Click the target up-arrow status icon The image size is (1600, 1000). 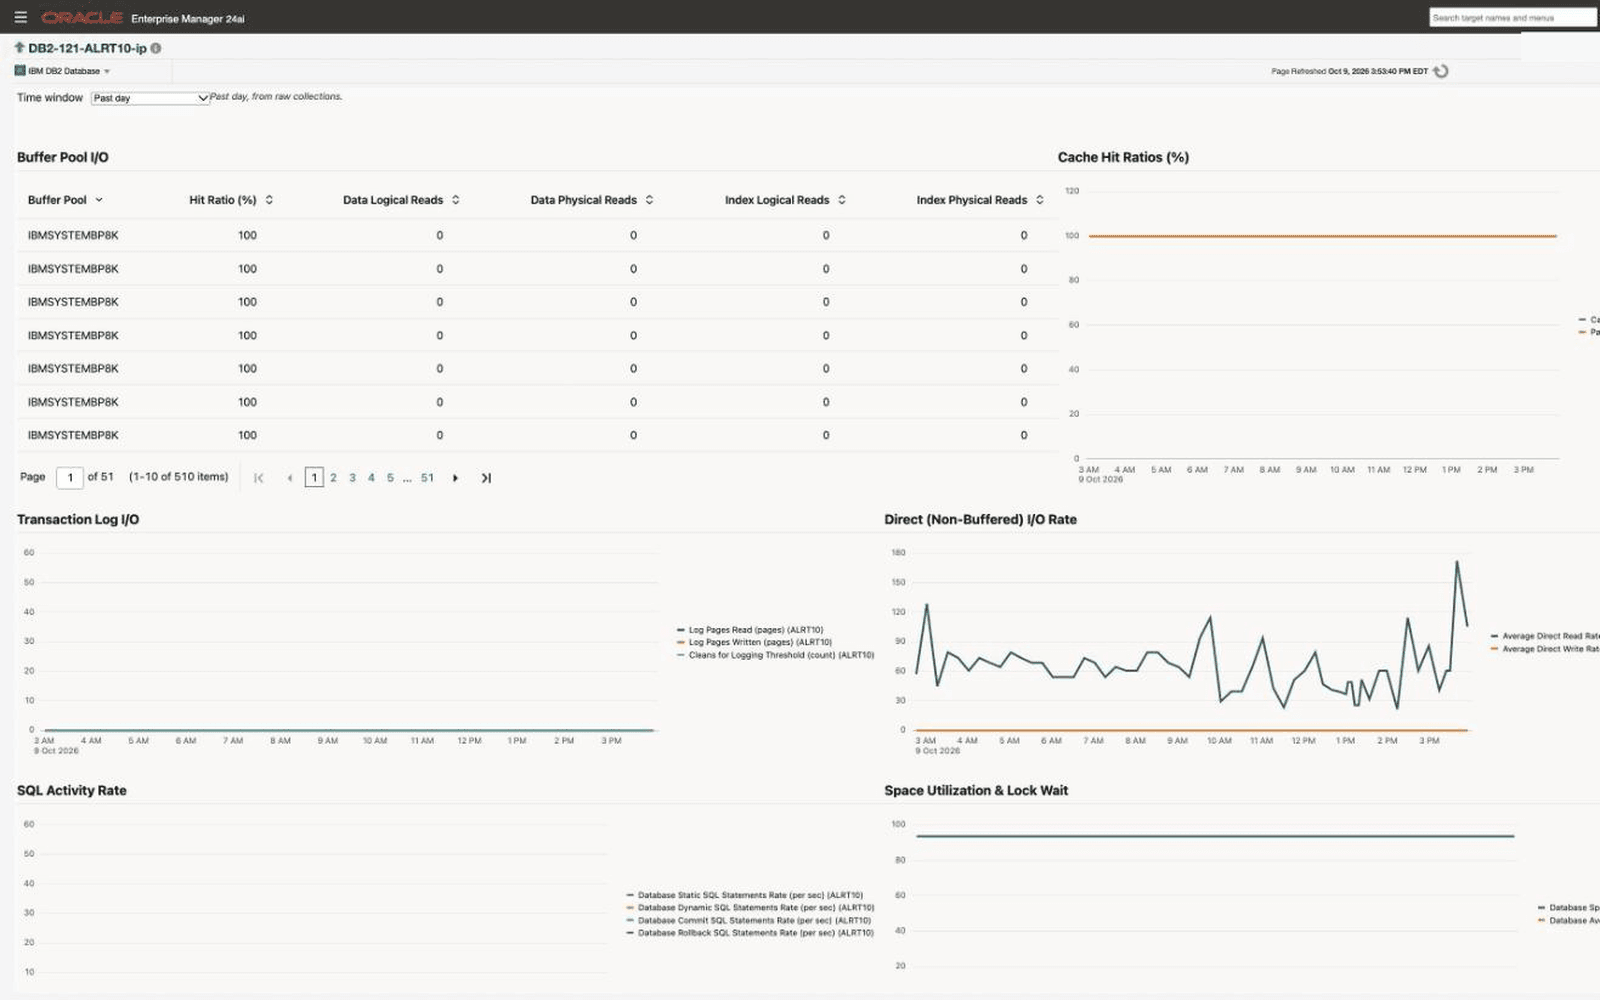19,47
